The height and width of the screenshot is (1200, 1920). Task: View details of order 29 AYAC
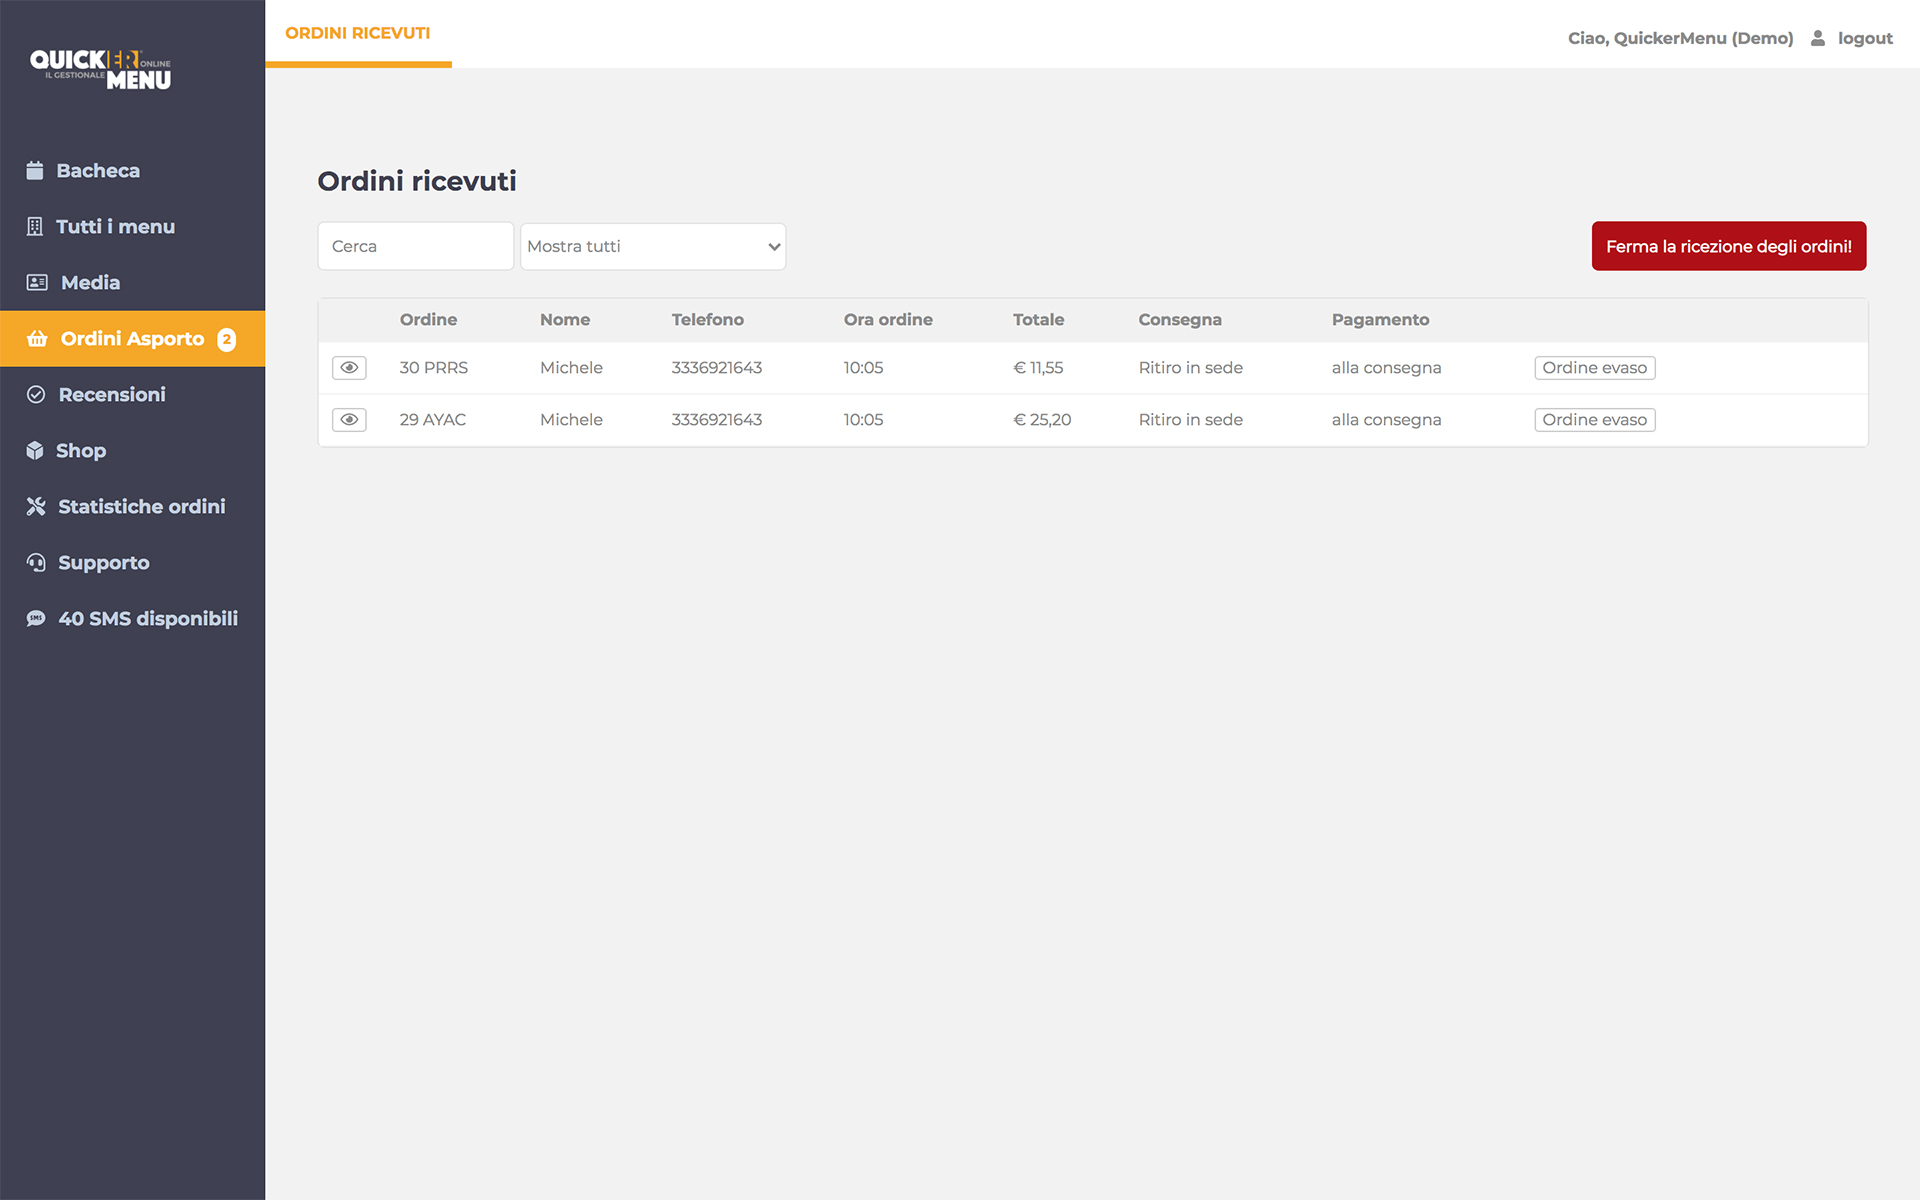pyautogui.click(x=349, y=420)
